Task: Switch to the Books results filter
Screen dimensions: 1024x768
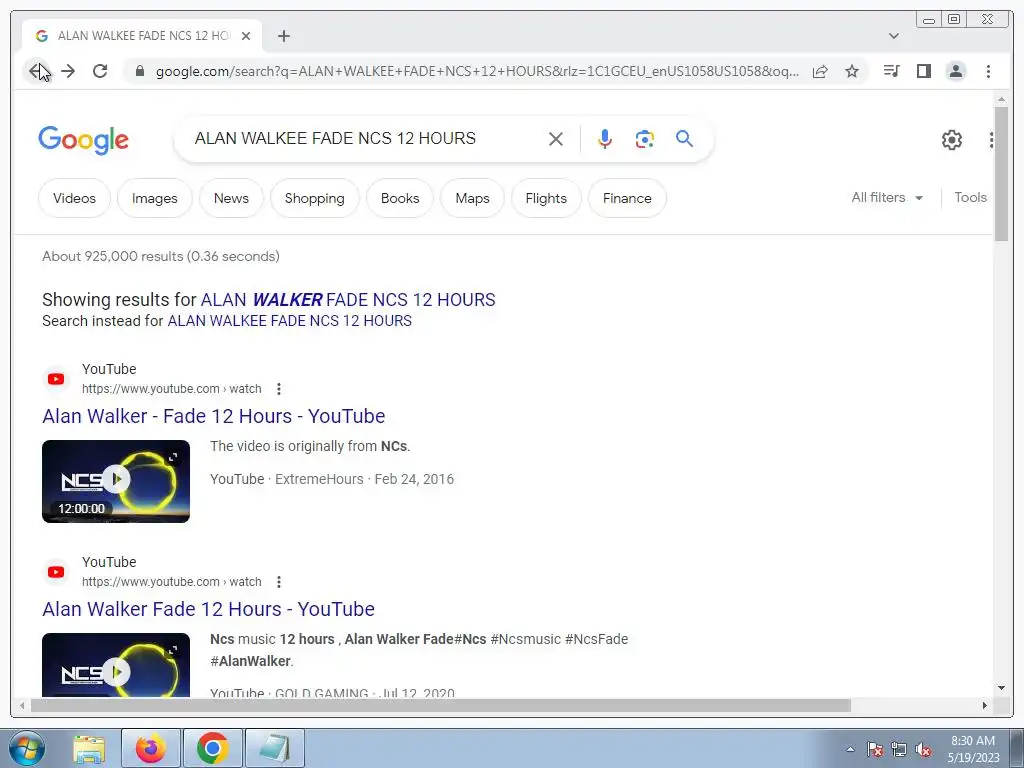Action: (x=400, y=198)
